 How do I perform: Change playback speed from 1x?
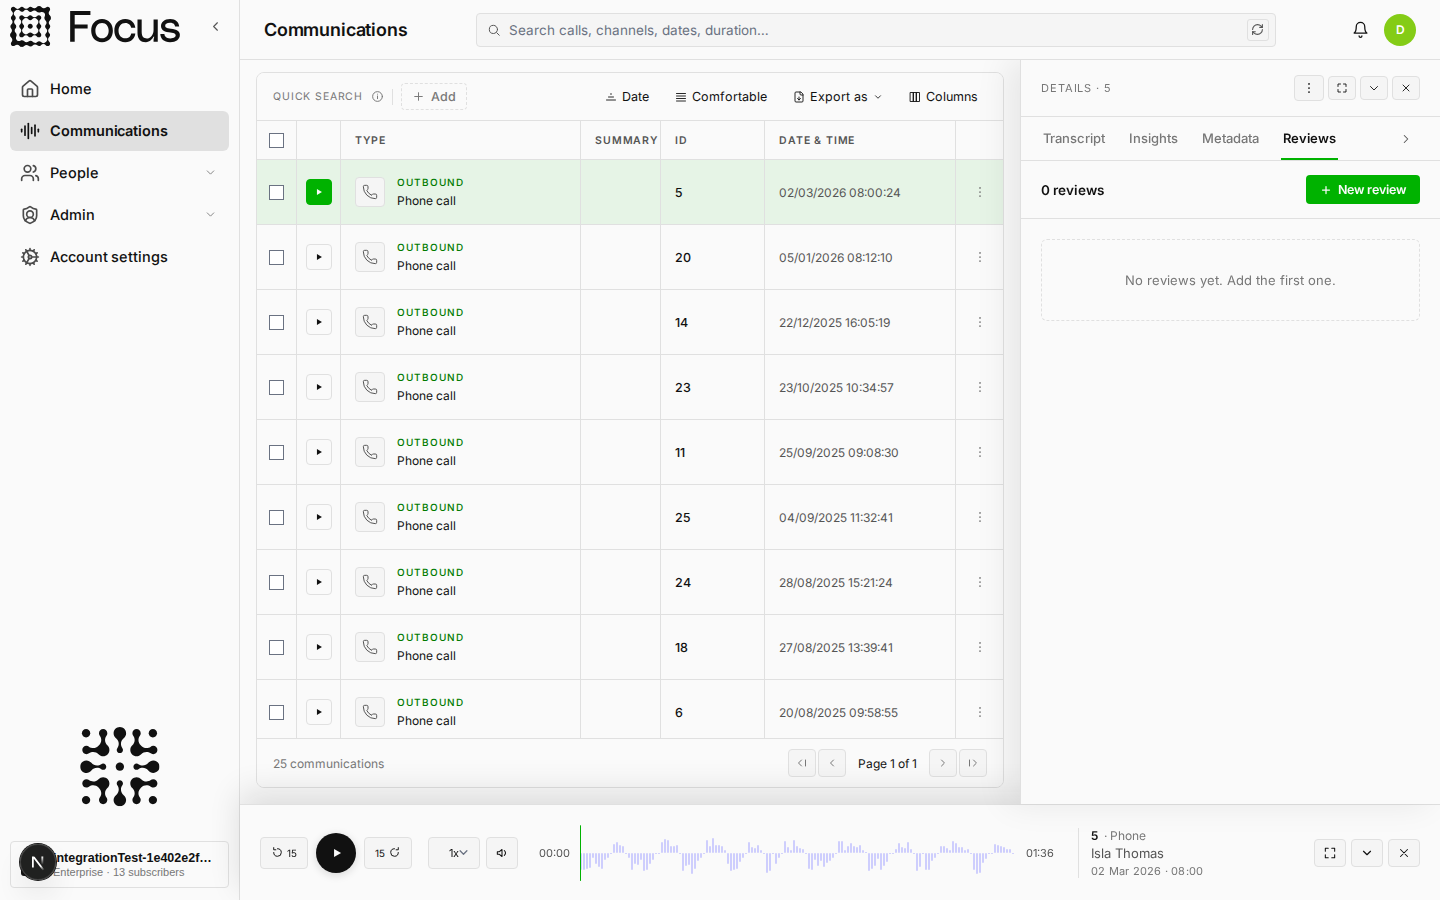pos(454,853)
